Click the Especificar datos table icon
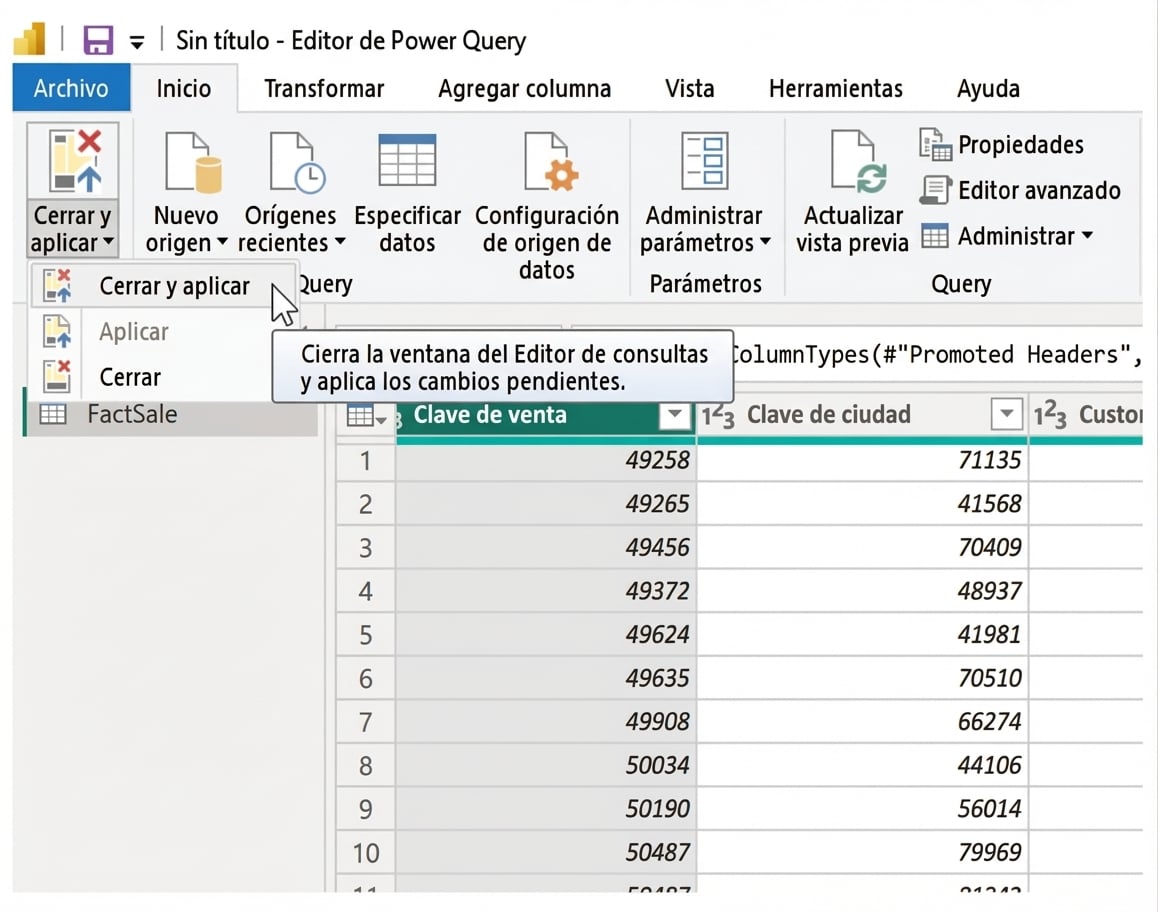The width and height of the screenshot is (1158, 912). [x=407, y=161]
